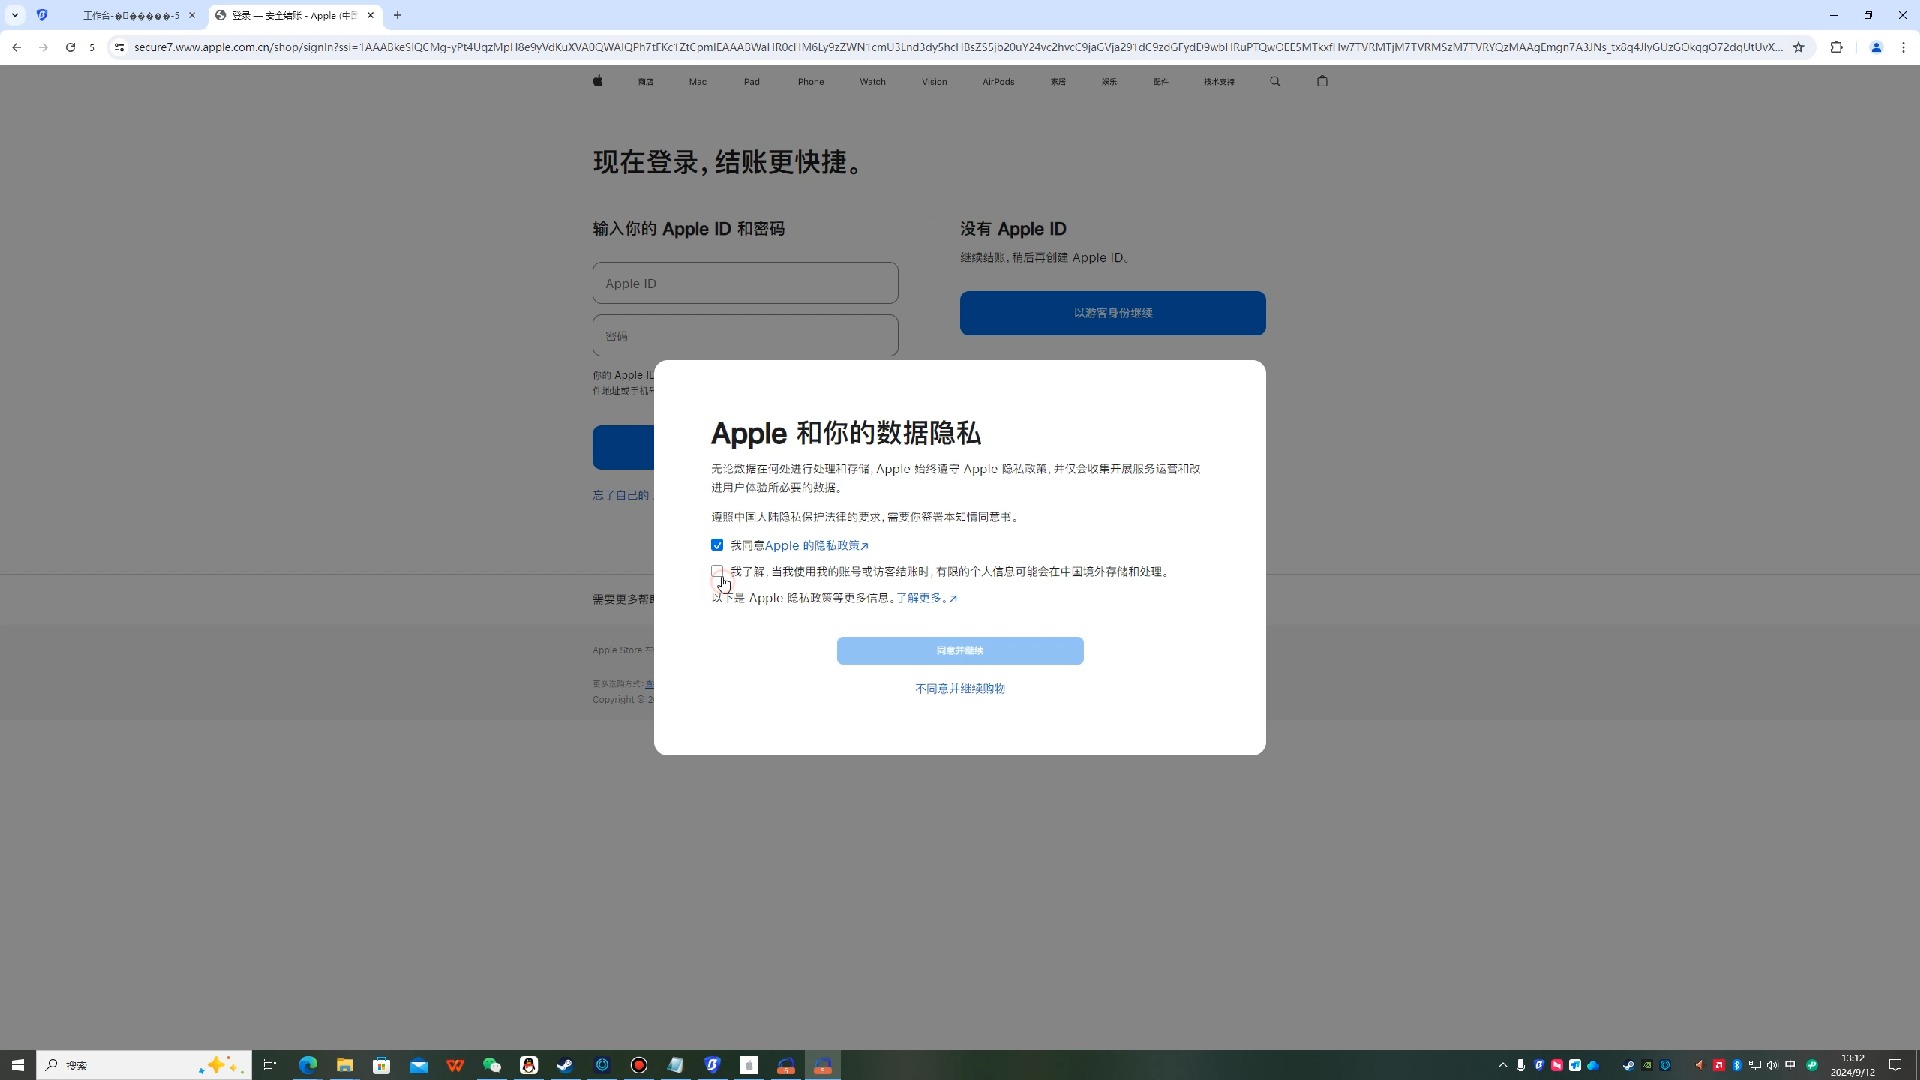Click the cloud sync tray icon
1920x1080 pixels.
pyautogui.click(x=1593, y=1065)
